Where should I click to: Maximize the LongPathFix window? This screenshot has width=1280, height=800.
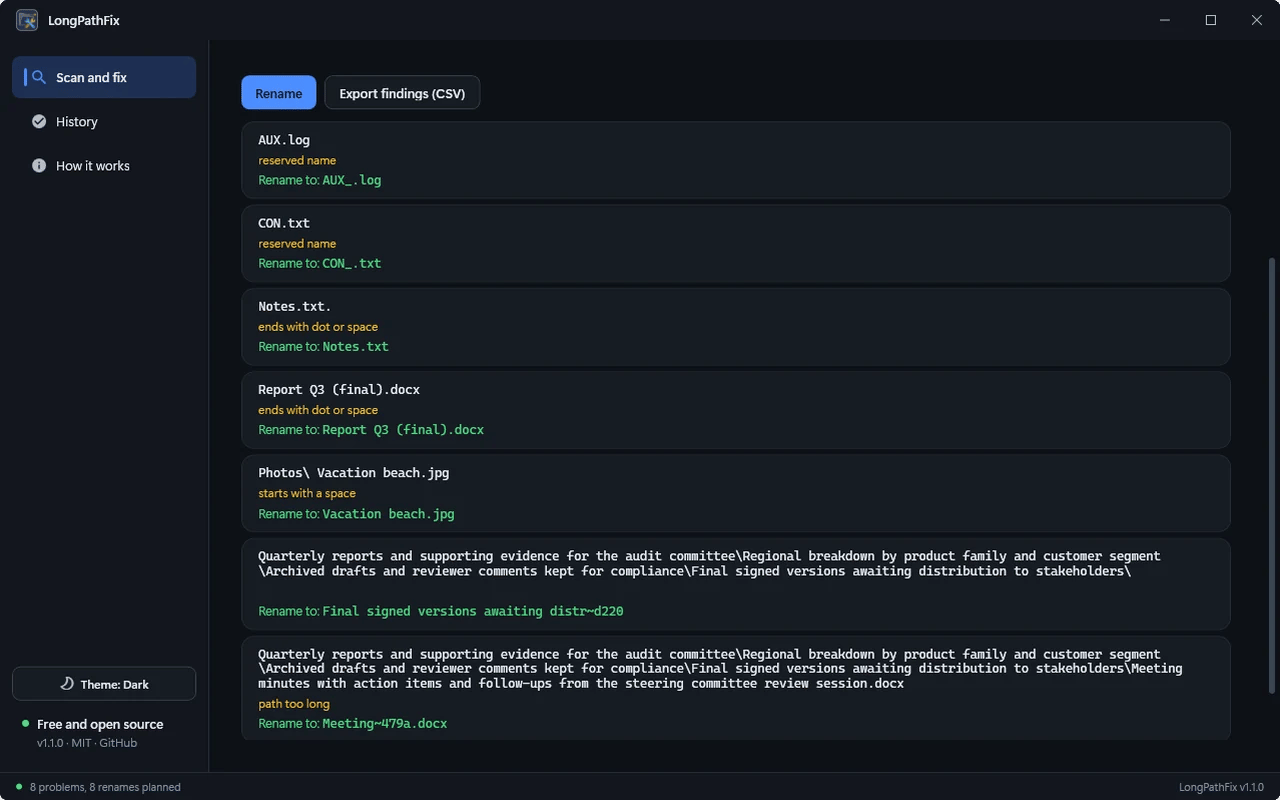click(x=1211, y=20)
